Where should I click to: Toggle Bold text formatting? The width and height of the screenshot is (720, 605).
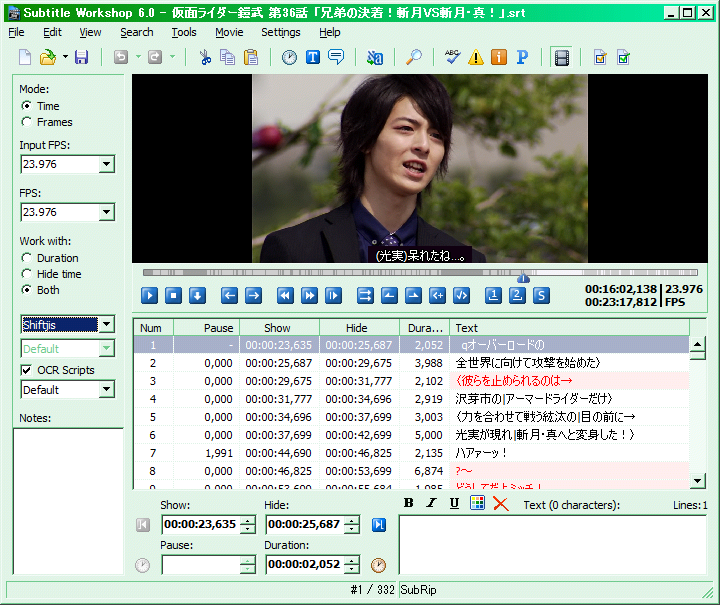[408, 503]
